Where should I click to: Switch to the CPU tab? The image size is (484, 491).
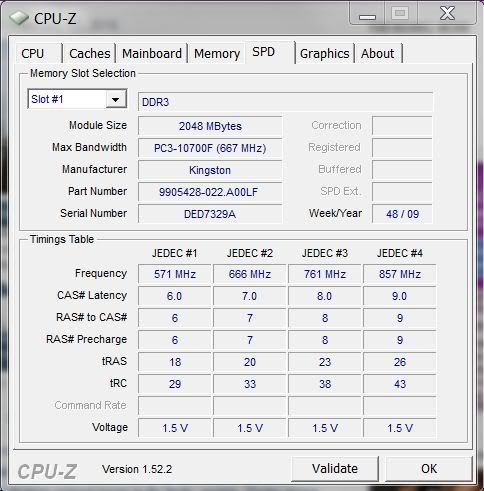click(x=38, y=53)
